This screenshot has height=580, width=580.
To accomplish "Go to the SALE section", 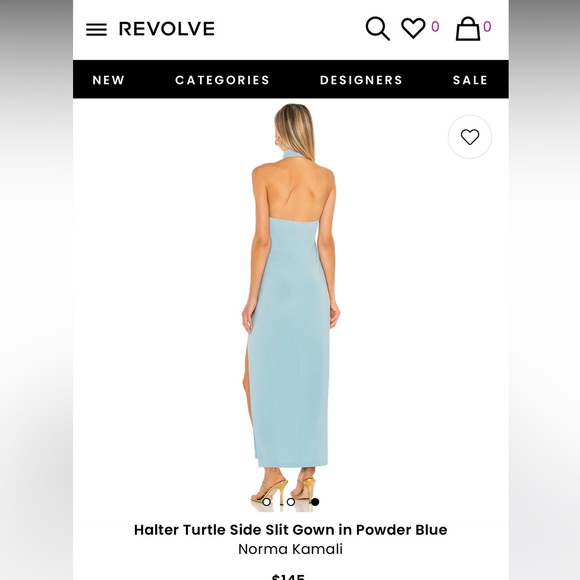I will pyautogui.click(x=470, y=80).
